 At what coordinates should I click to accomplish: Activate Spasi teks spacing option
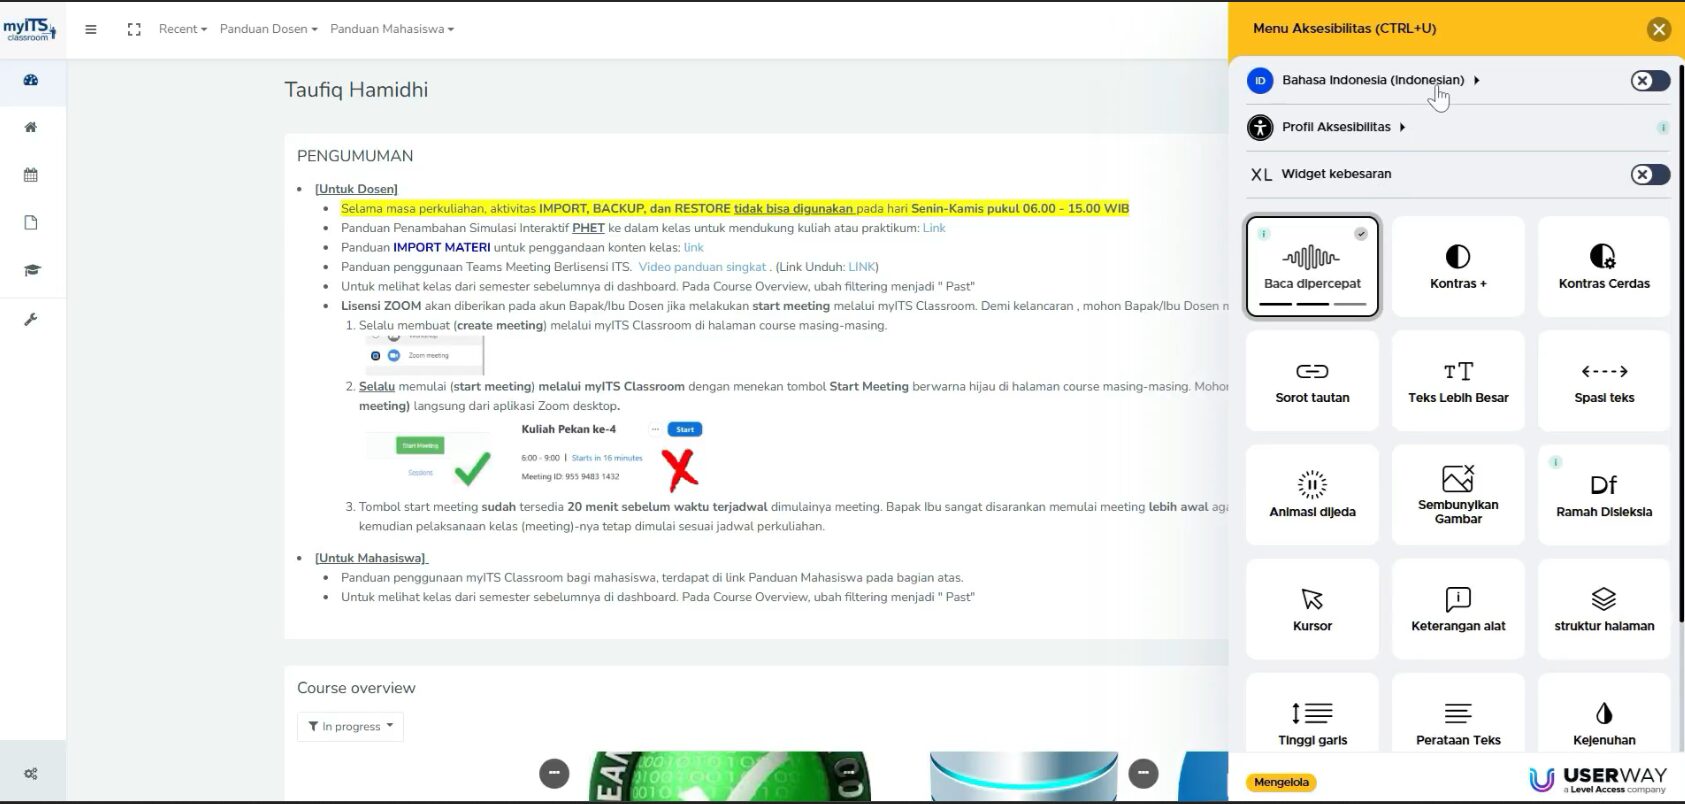tap(1603, 381)
